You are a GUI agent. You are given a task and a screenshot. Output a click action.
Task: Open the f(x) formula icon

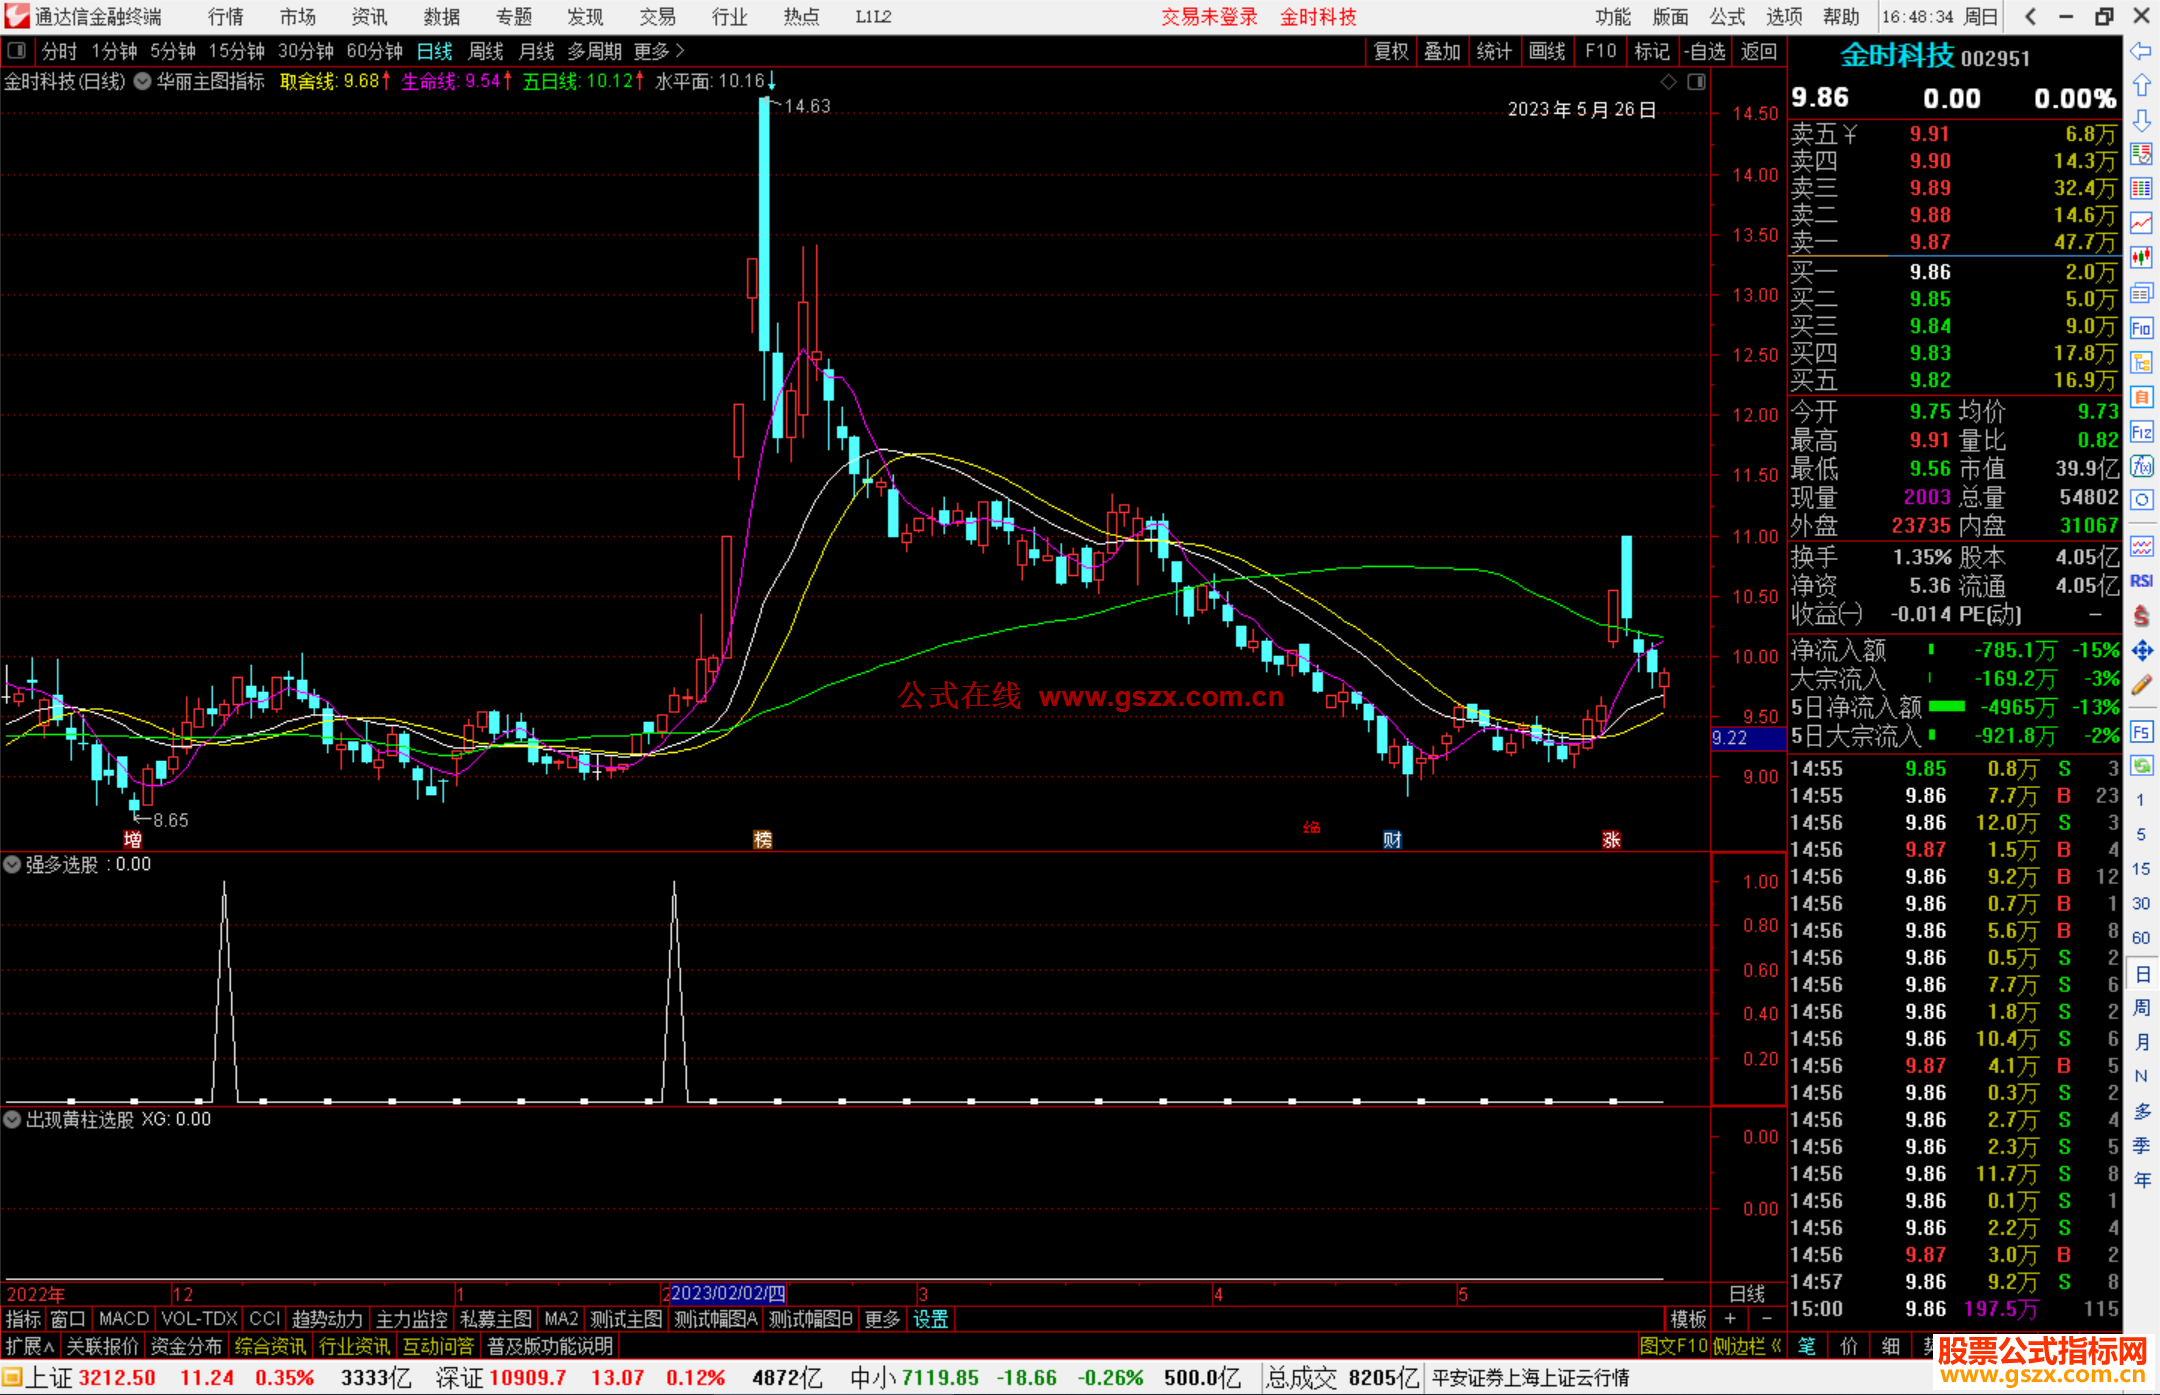point(2141,466)
